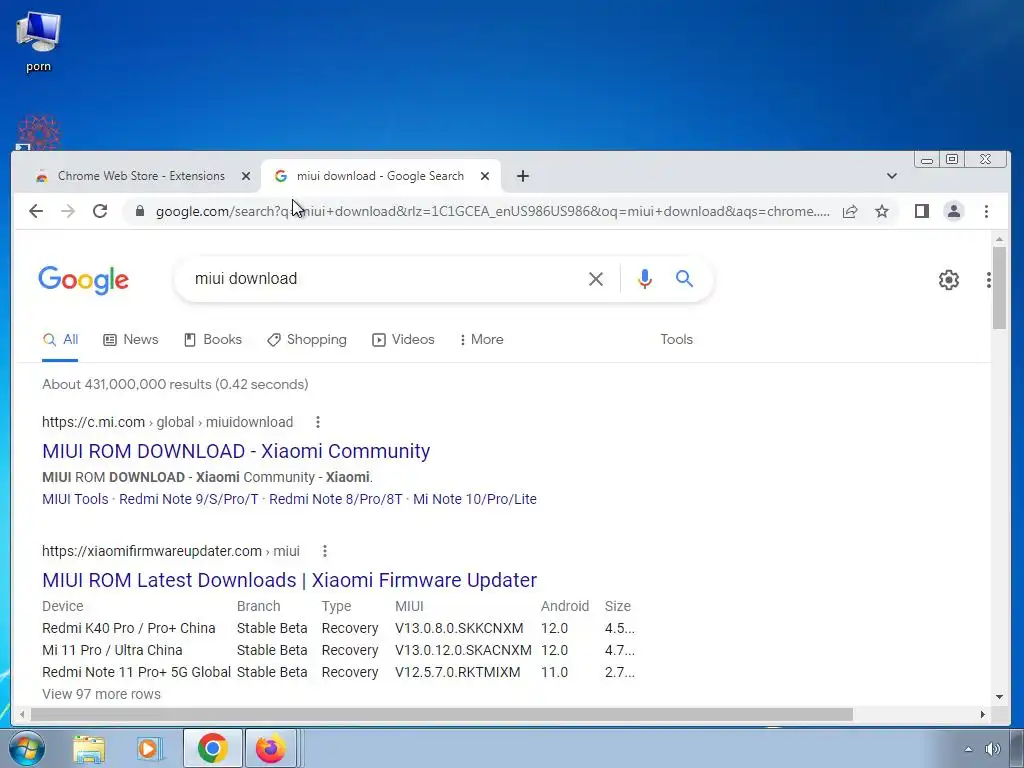Open Windows Explorer from taskbar
Viewport: 1024px width, 768px height.
coord(89,748)
